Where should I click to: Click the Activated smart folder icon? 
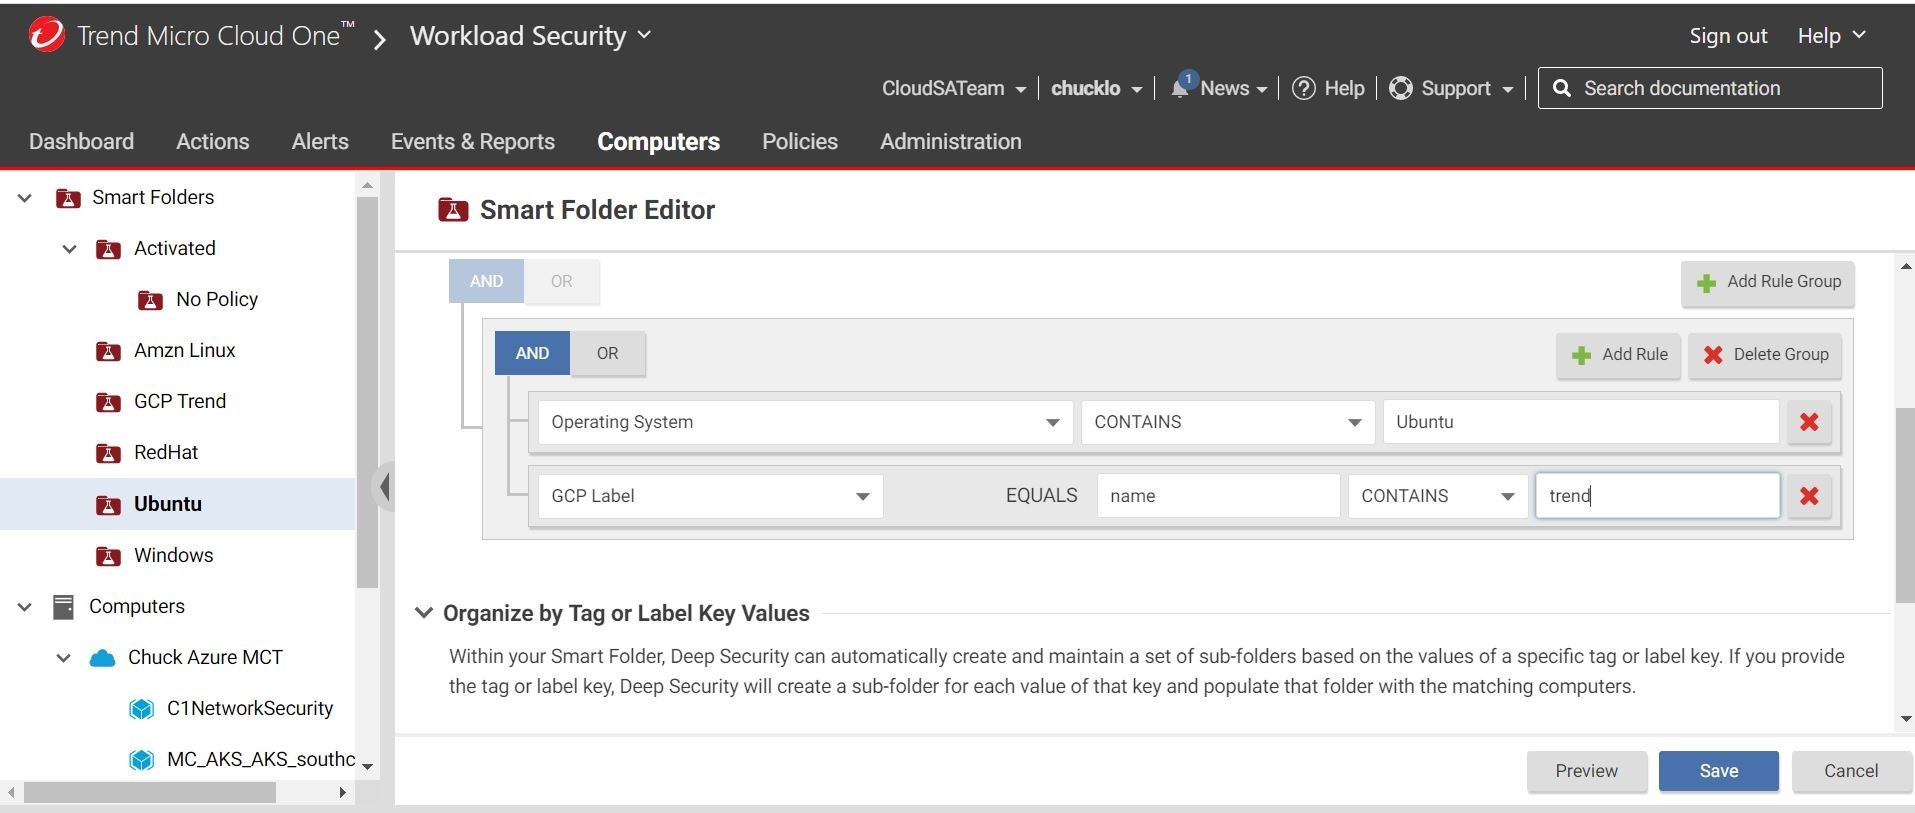tap(108, 249)
